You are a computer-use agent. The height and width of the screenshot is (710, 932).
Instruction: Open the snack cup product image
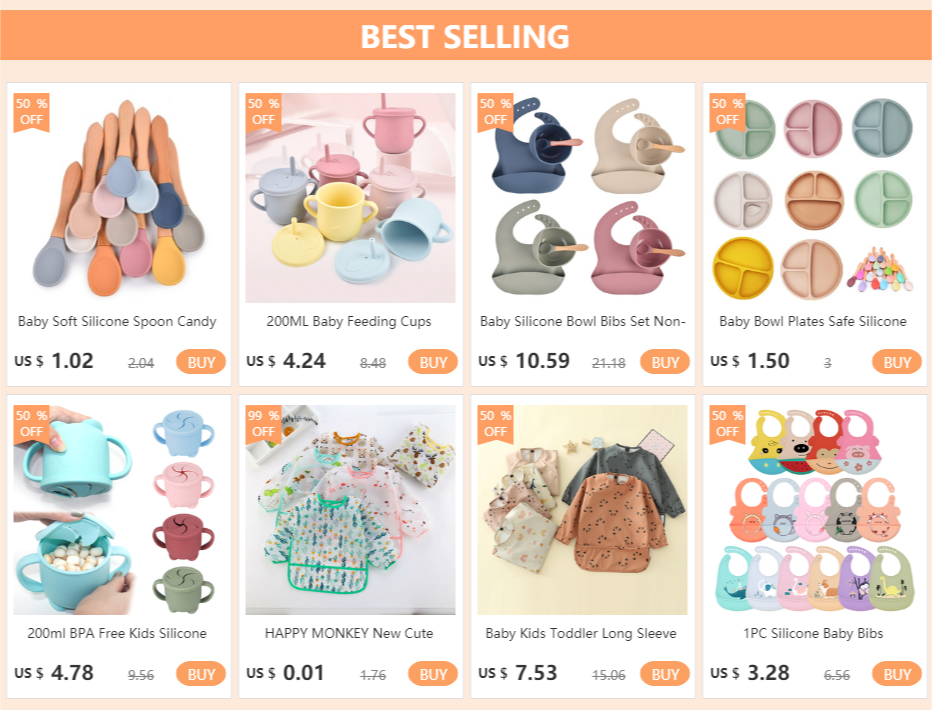118,510
